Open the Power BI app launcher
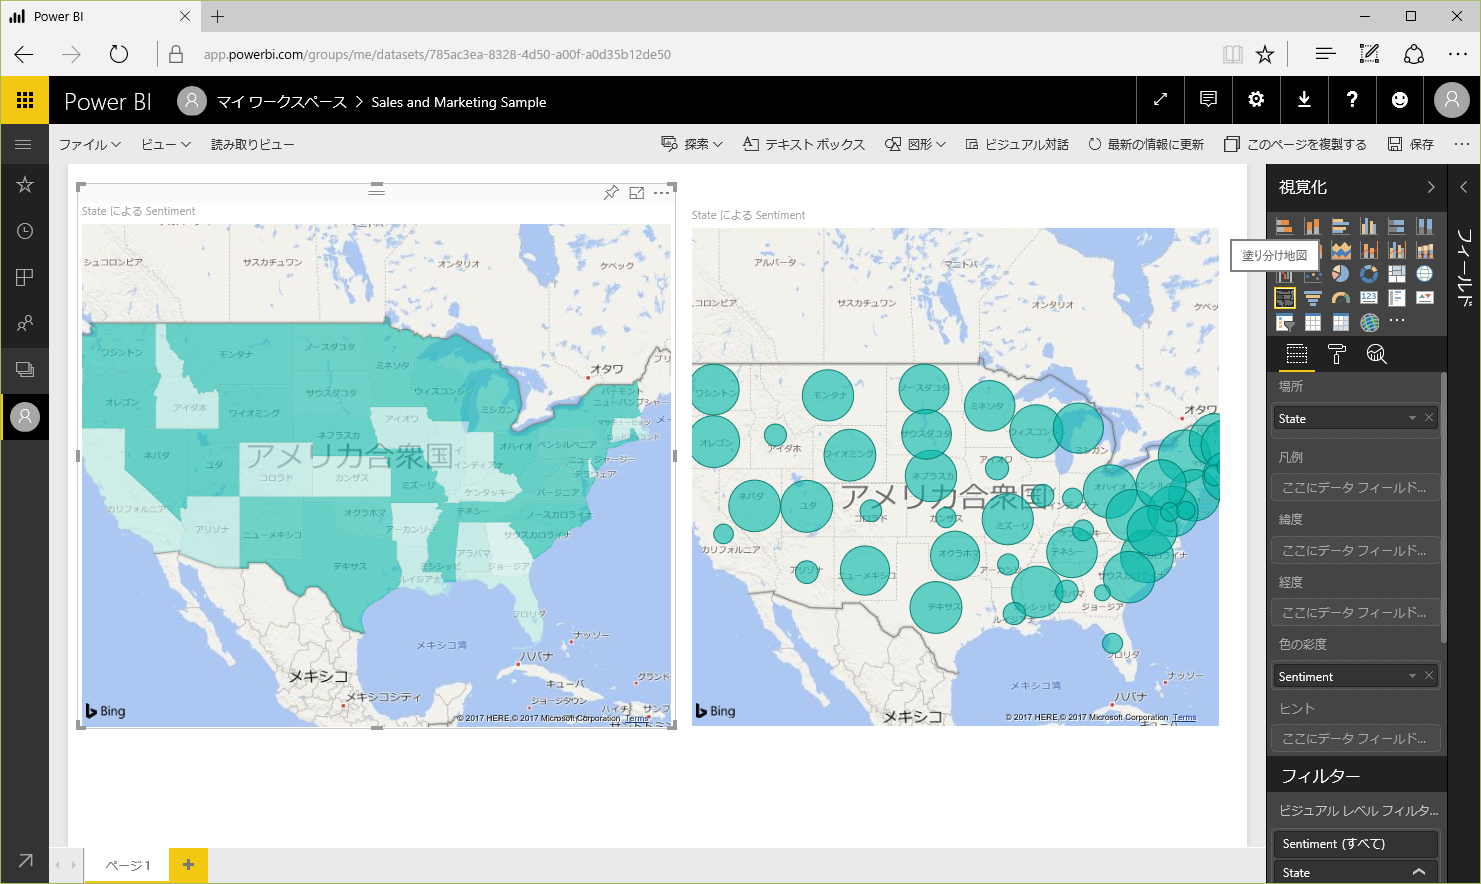Screen dimensions: 1481x884 pos(25,100)
